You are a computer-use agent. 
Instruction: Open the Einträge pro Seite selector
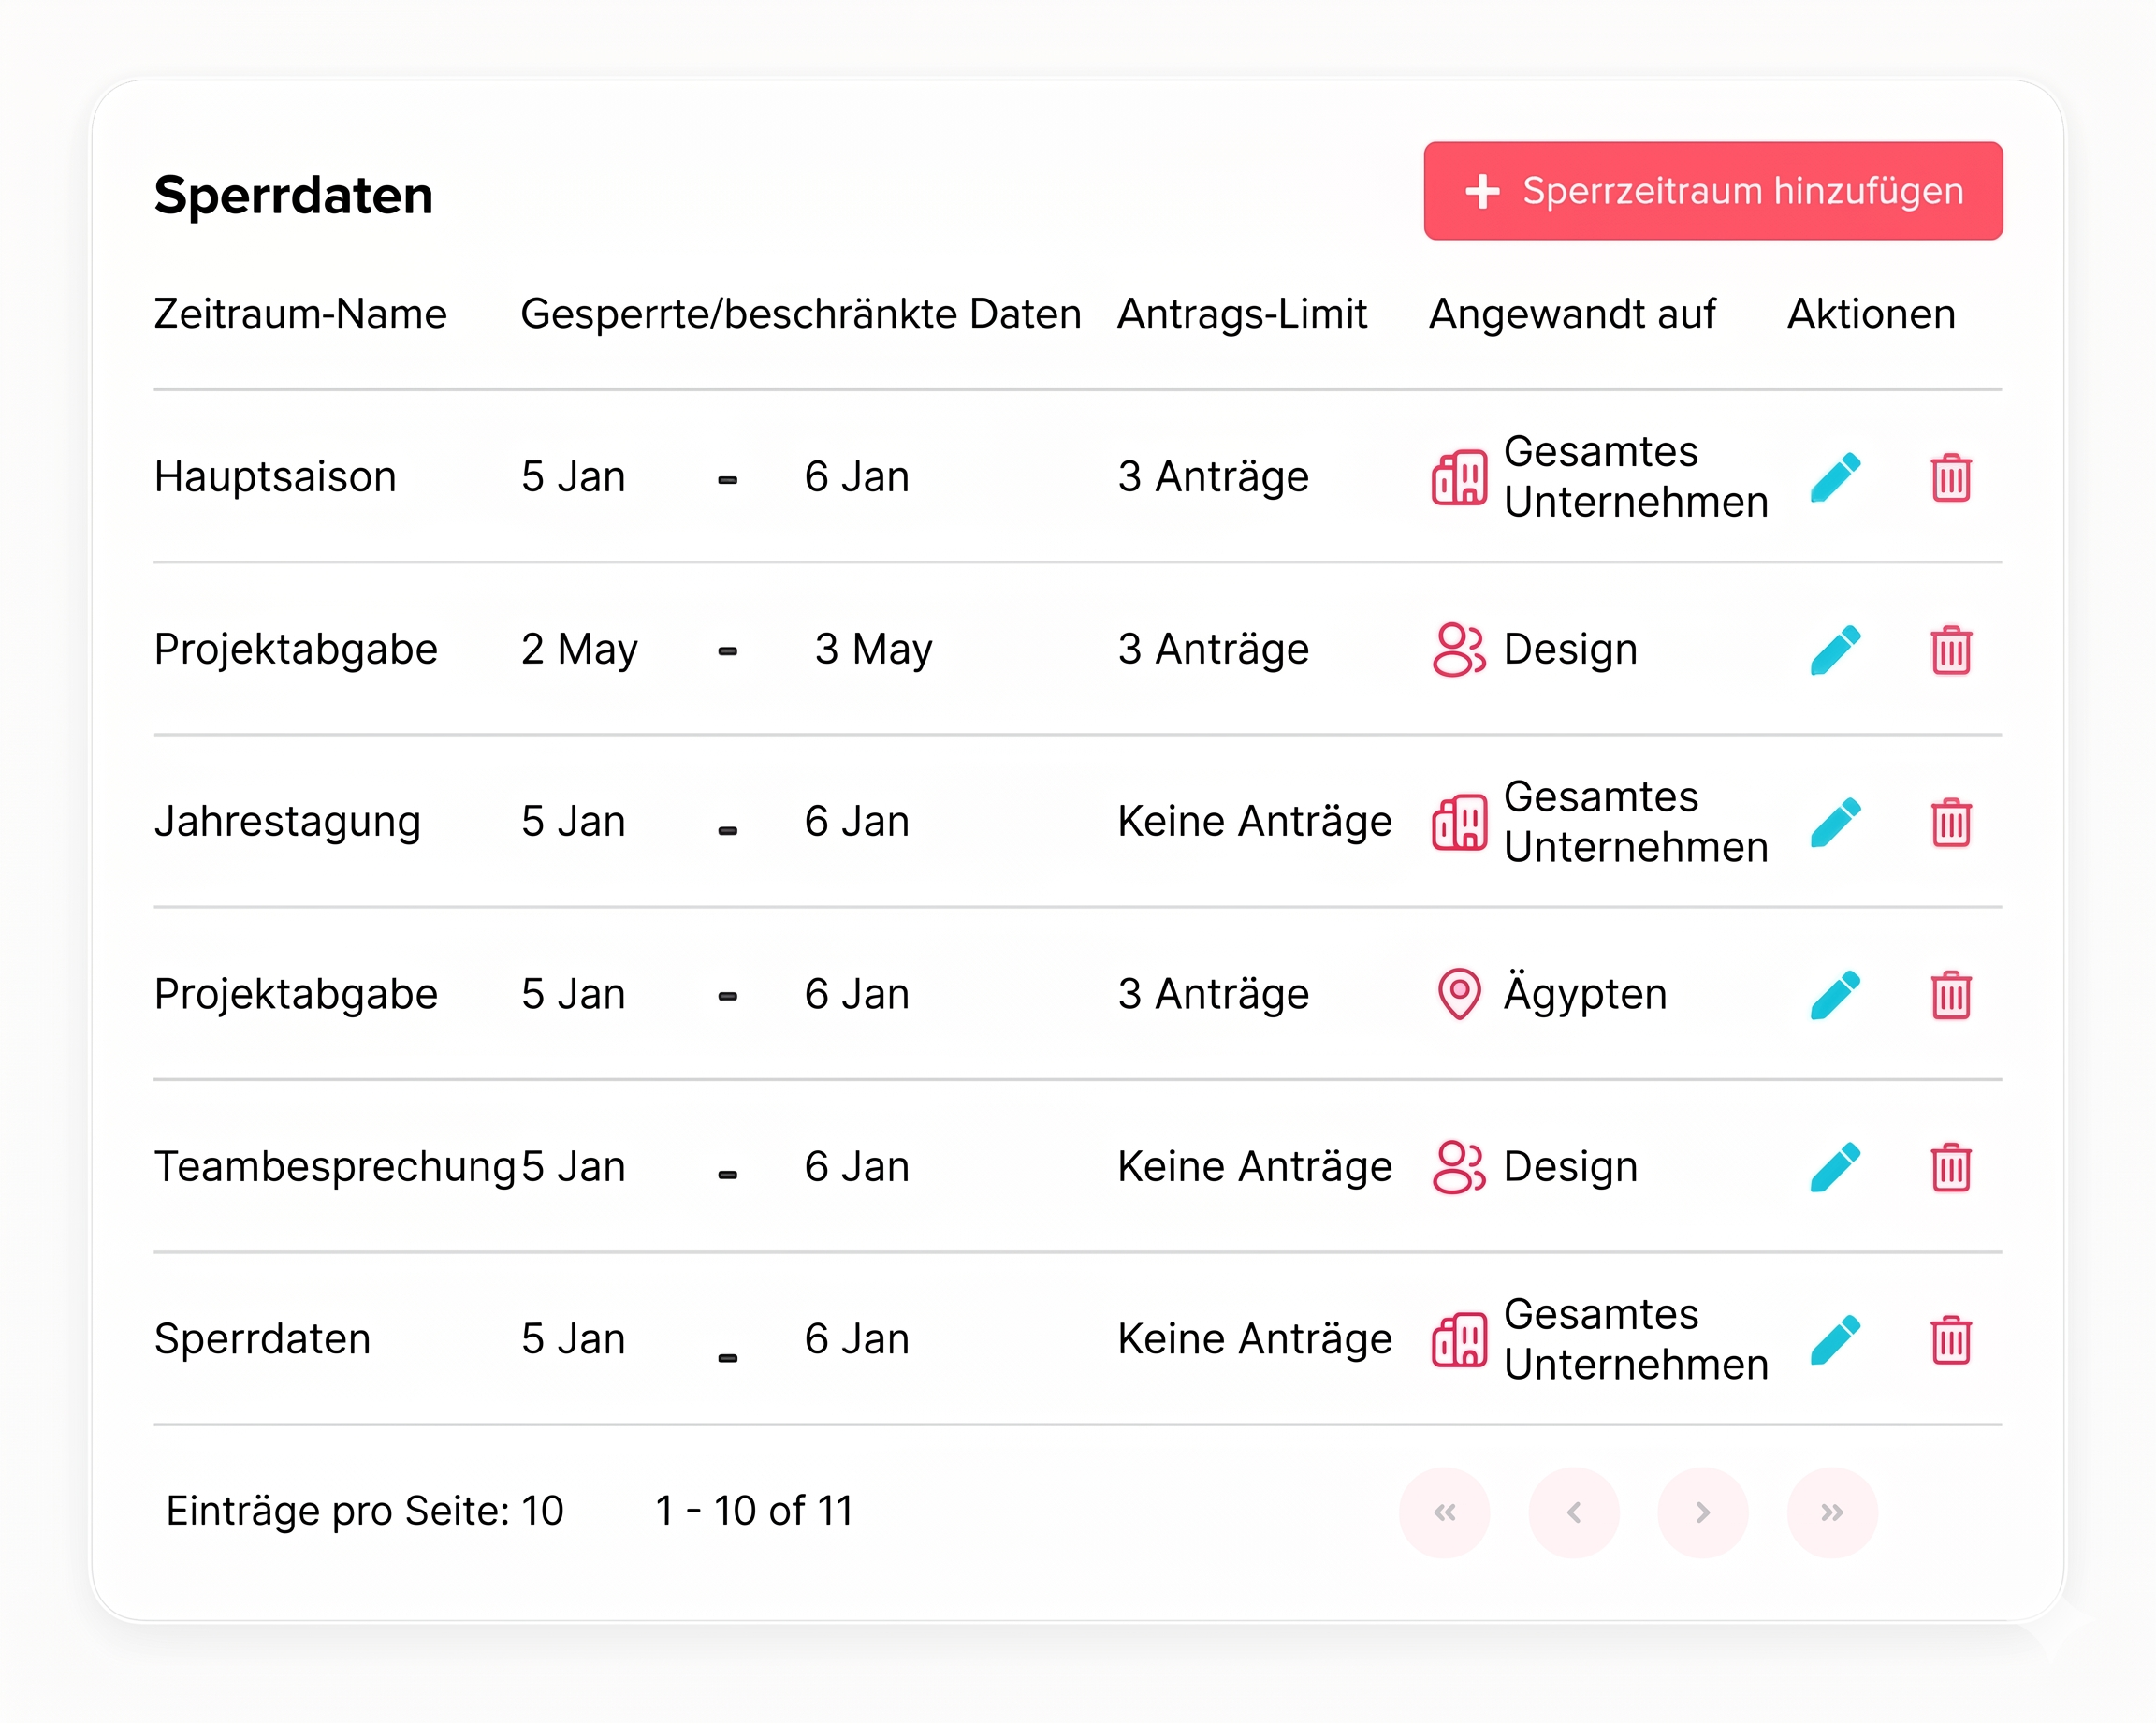point(542,1511)
